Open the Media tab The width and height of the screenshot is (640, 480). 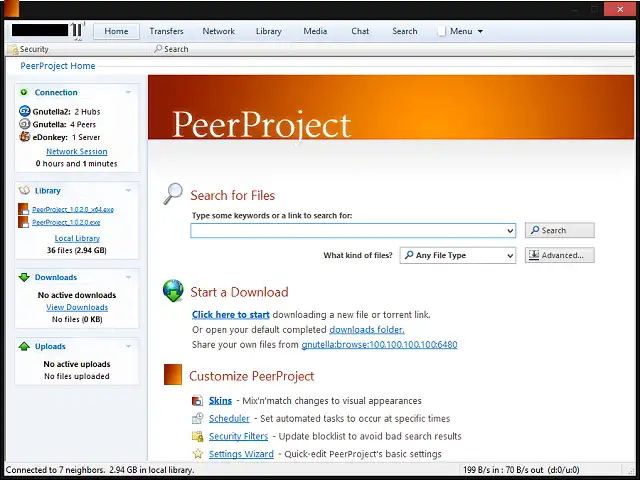point(315,31)
